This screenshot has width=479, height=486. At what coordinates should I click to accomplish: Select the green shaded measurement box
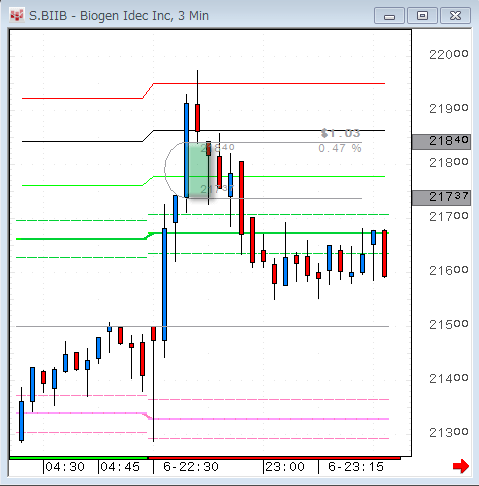pyautogui.click(x=199, y=170)
